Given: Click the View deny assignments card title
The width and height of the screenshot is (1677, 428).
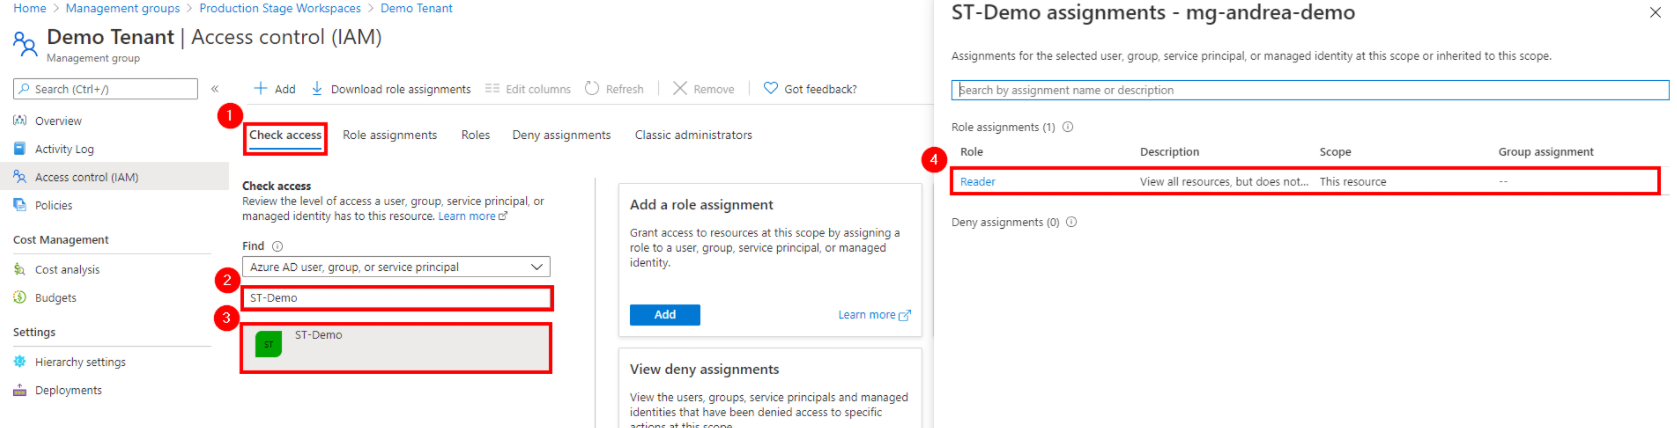Looking at the screenshot, I should pyautogui.click(x=704, y=369).
